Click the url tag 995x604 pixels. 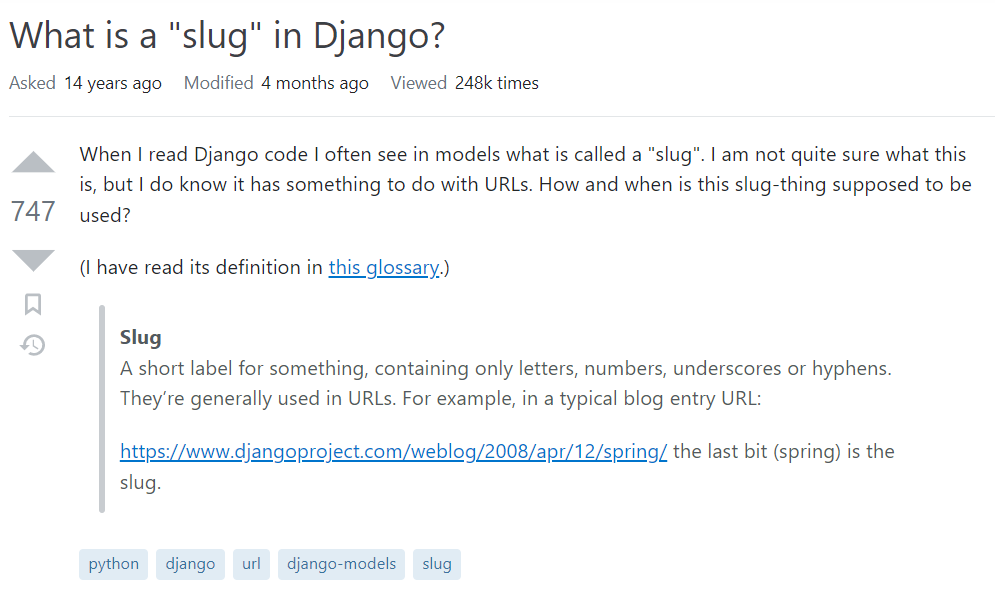251,564
